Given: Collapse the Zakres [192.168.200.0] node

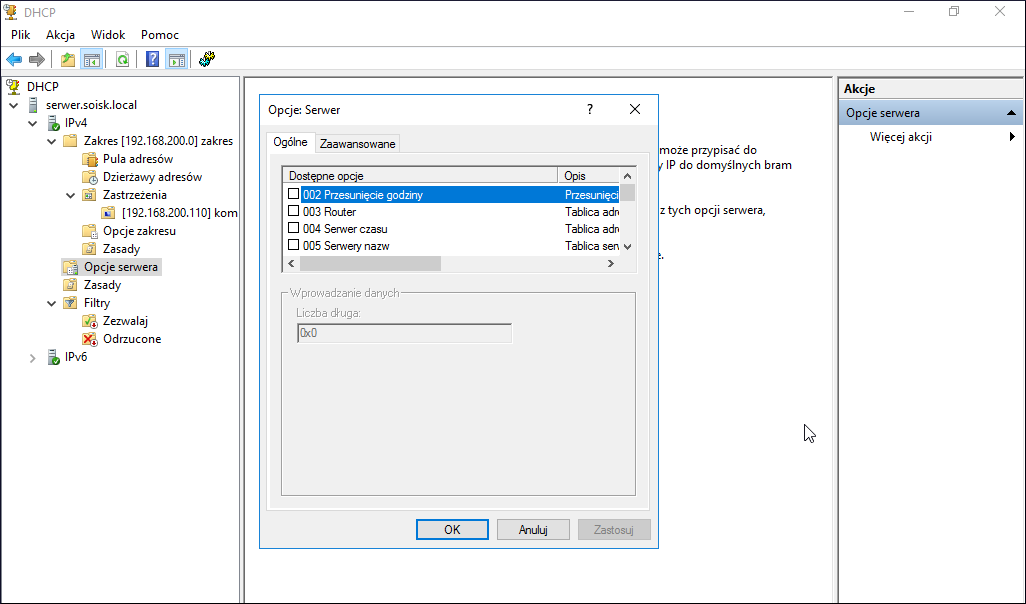Looking at the screenshot, I should (52, 141).
